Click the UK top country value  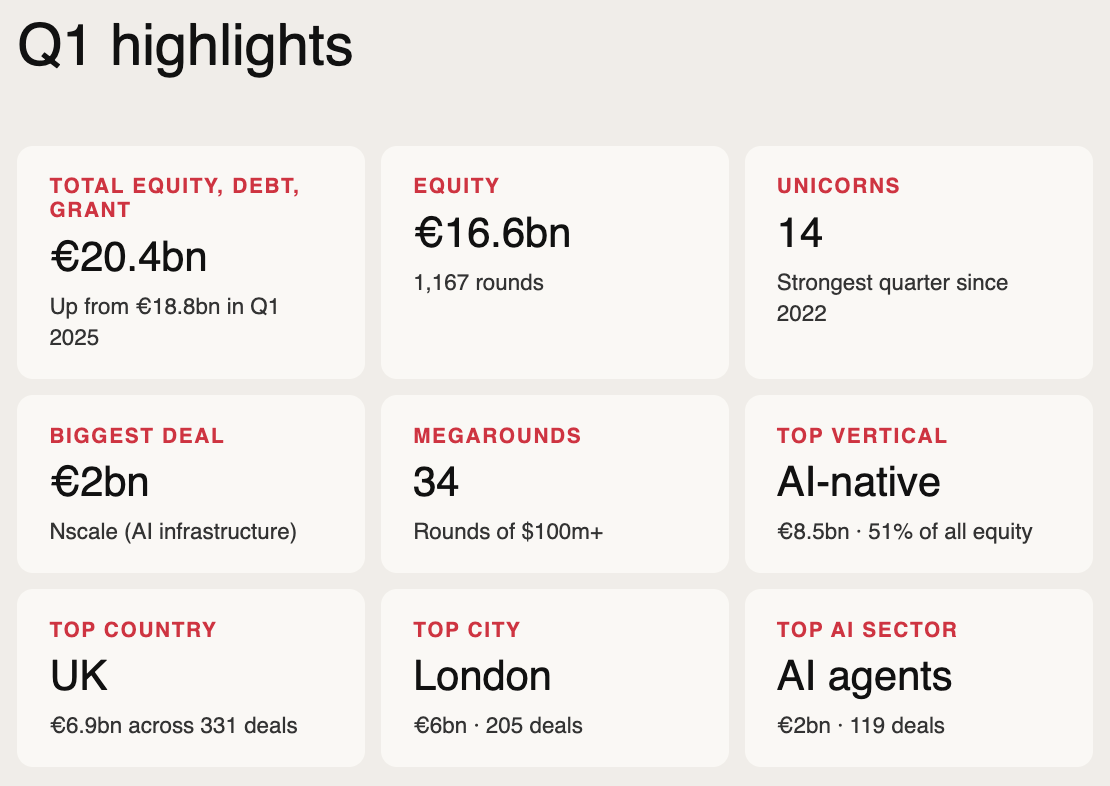[79, 677]
